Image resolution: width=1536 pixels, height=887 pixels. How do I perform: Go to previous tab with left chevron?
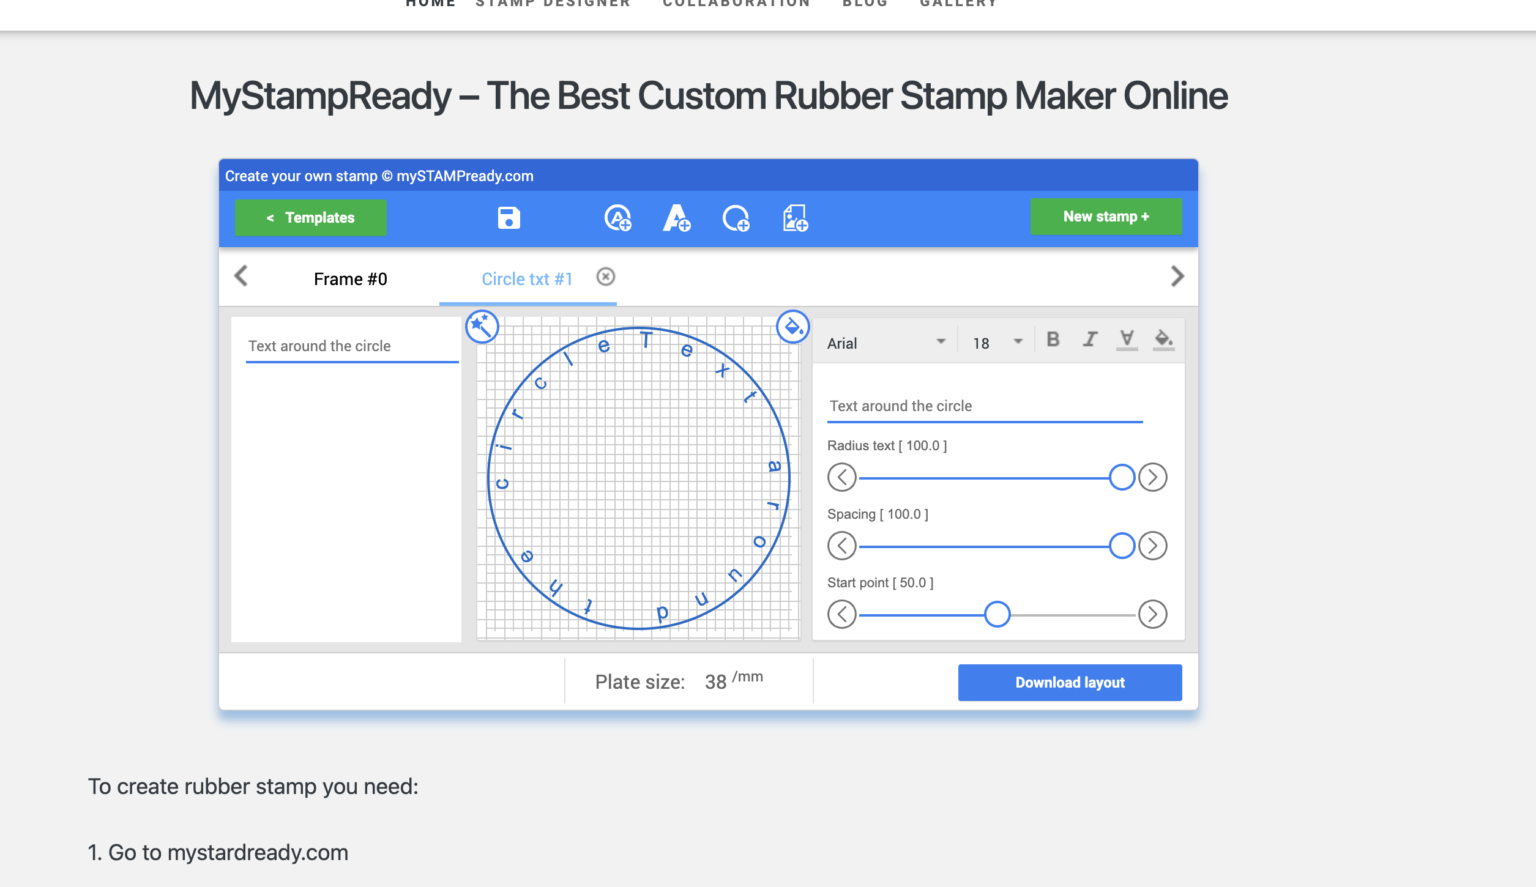pos(241,276)
